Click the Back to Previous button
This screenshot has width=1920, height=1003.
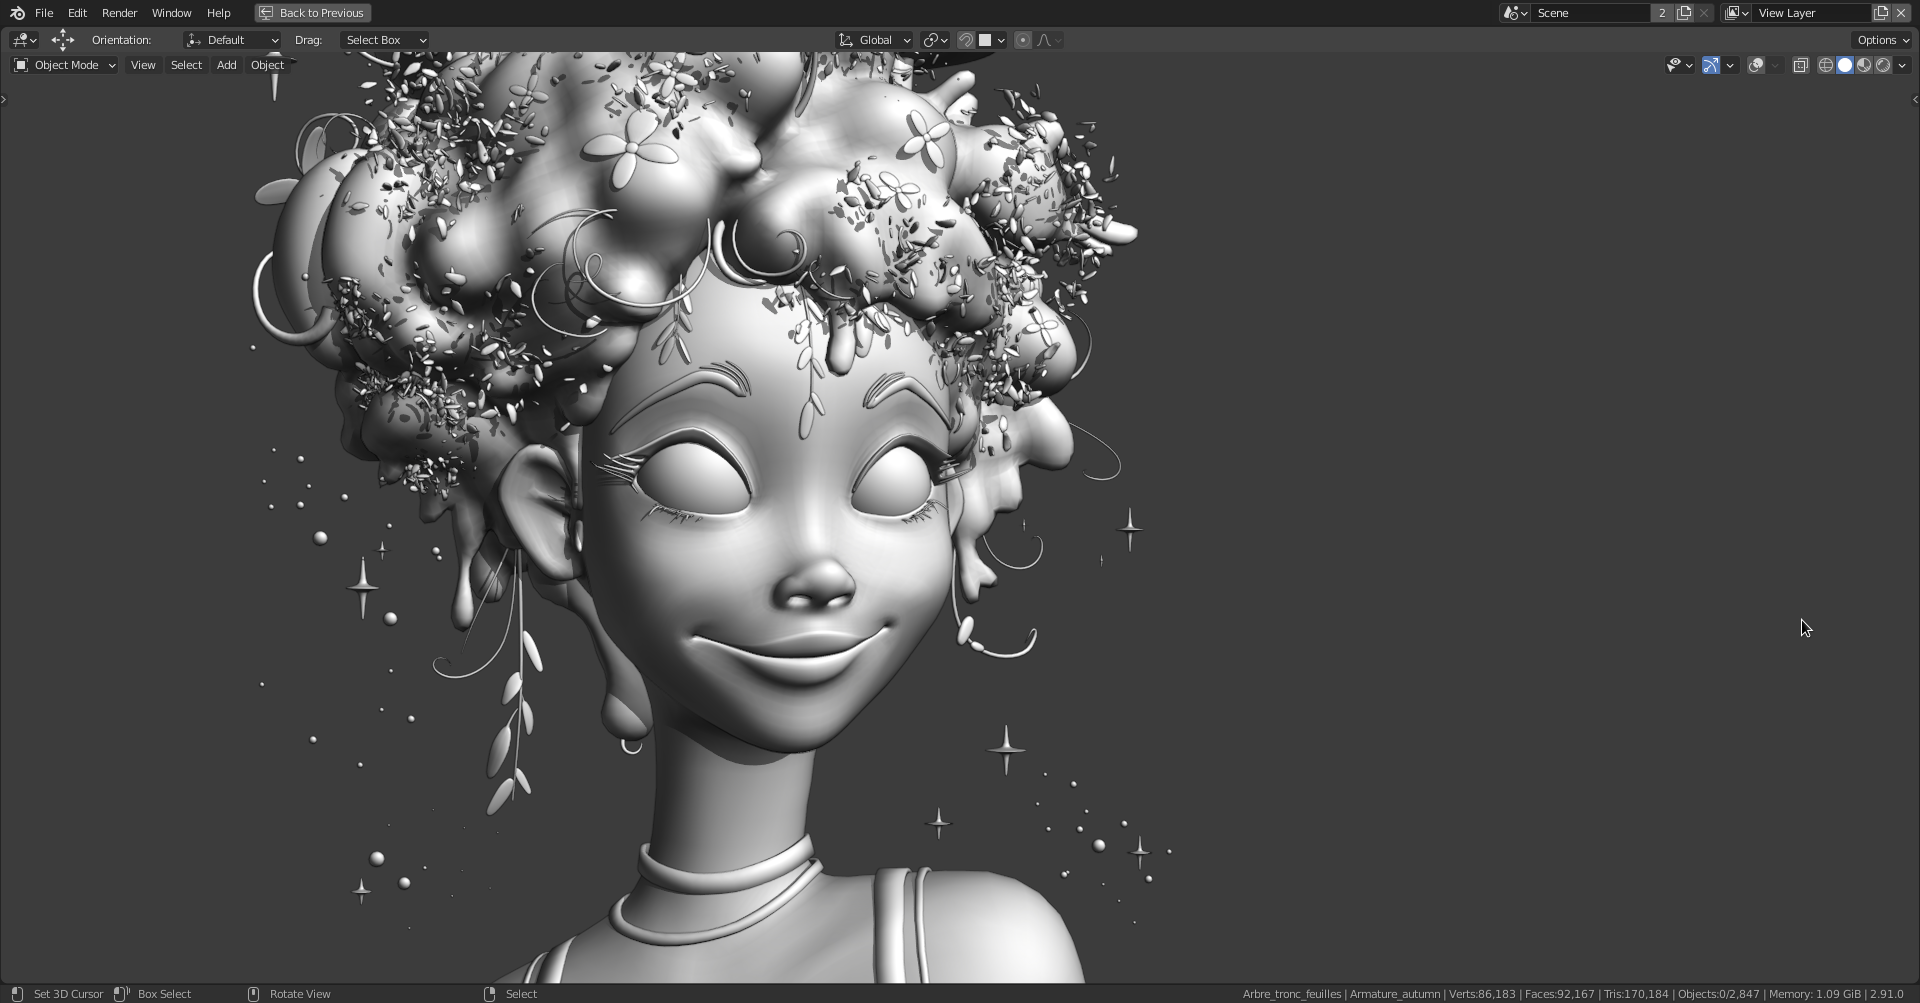[x=312, y=13]
